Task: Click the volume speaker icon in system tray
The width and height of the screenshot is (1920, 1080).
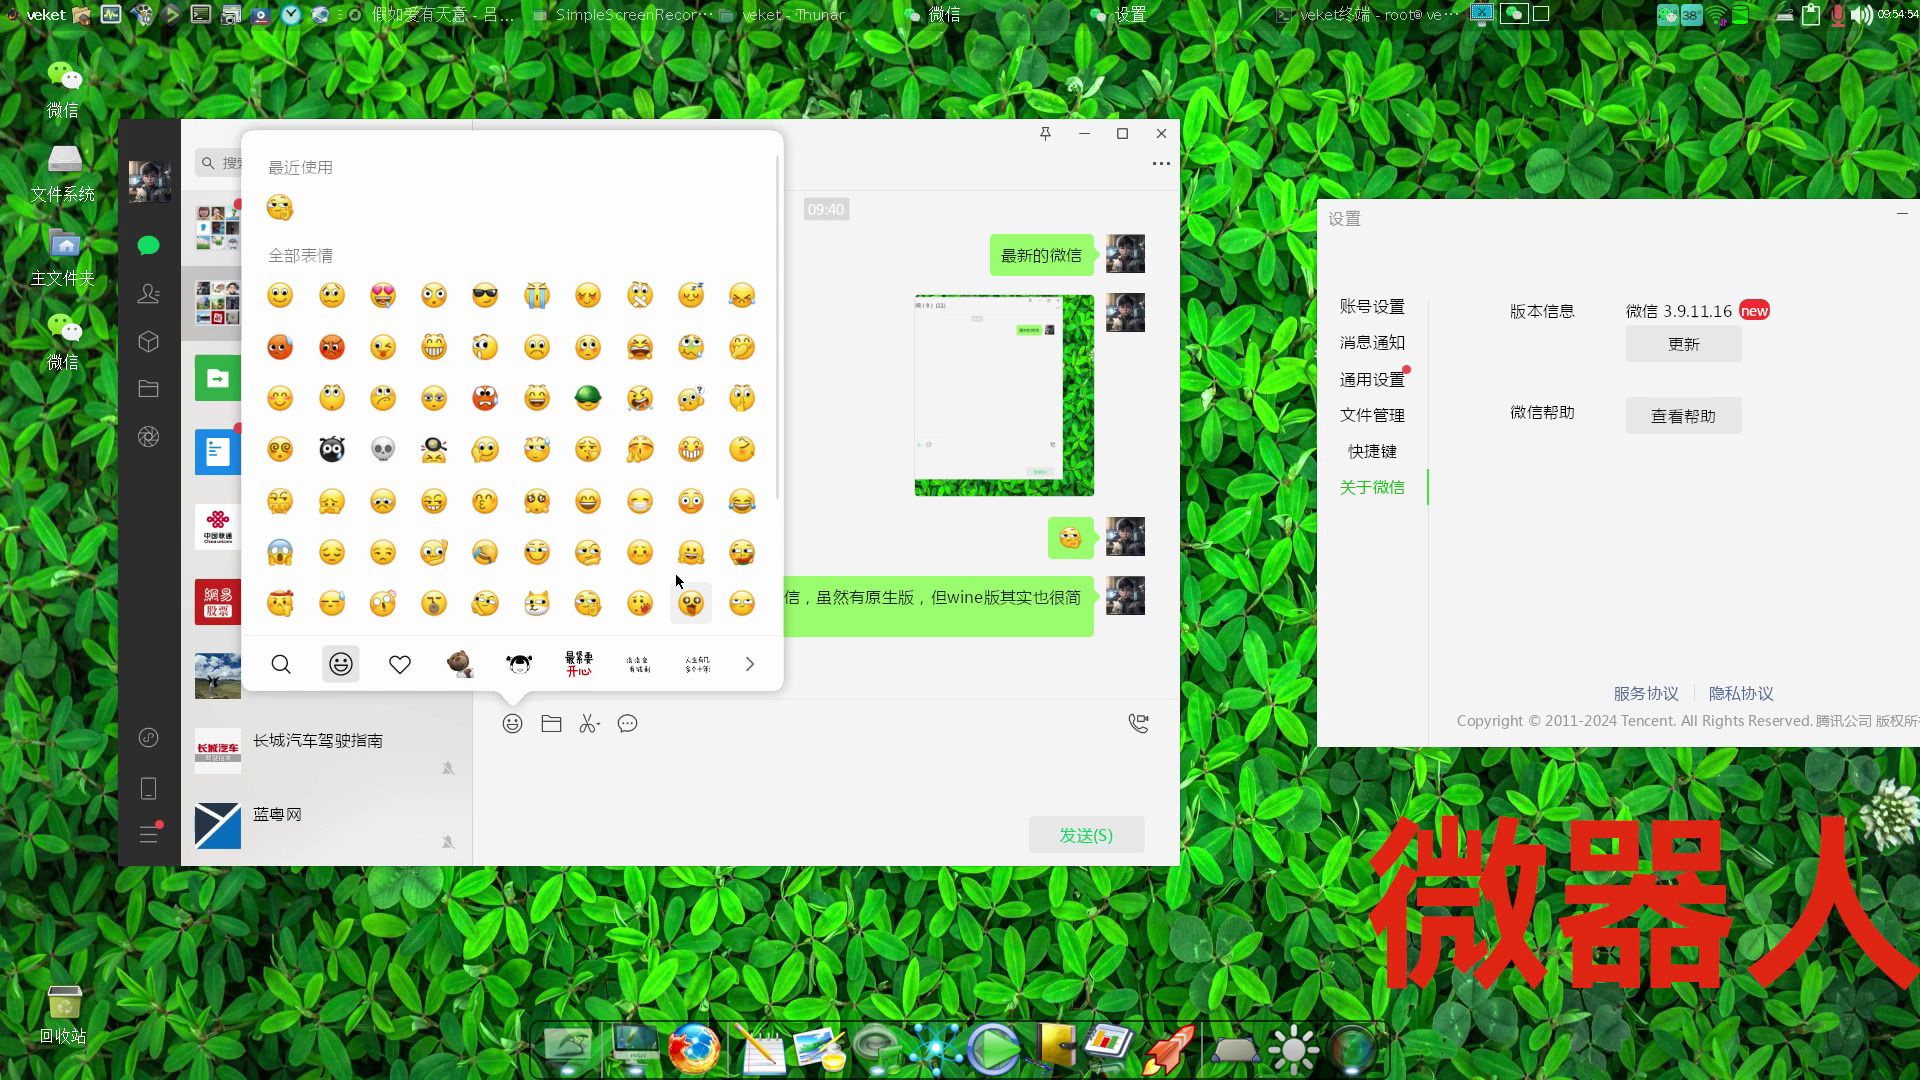Action: click(x=1861, y=14)
